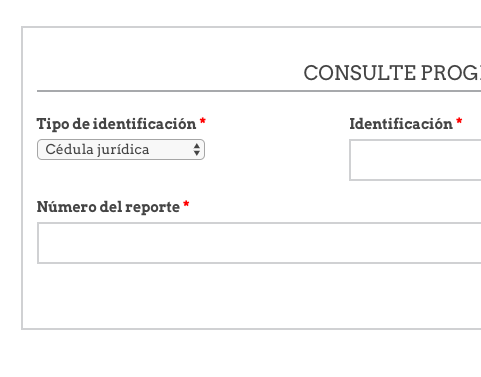This screenshot has width=481, height=377.
Task: Click the up-down arrows on the Cédula jurídica selector
Action: [x=197, y=149]
